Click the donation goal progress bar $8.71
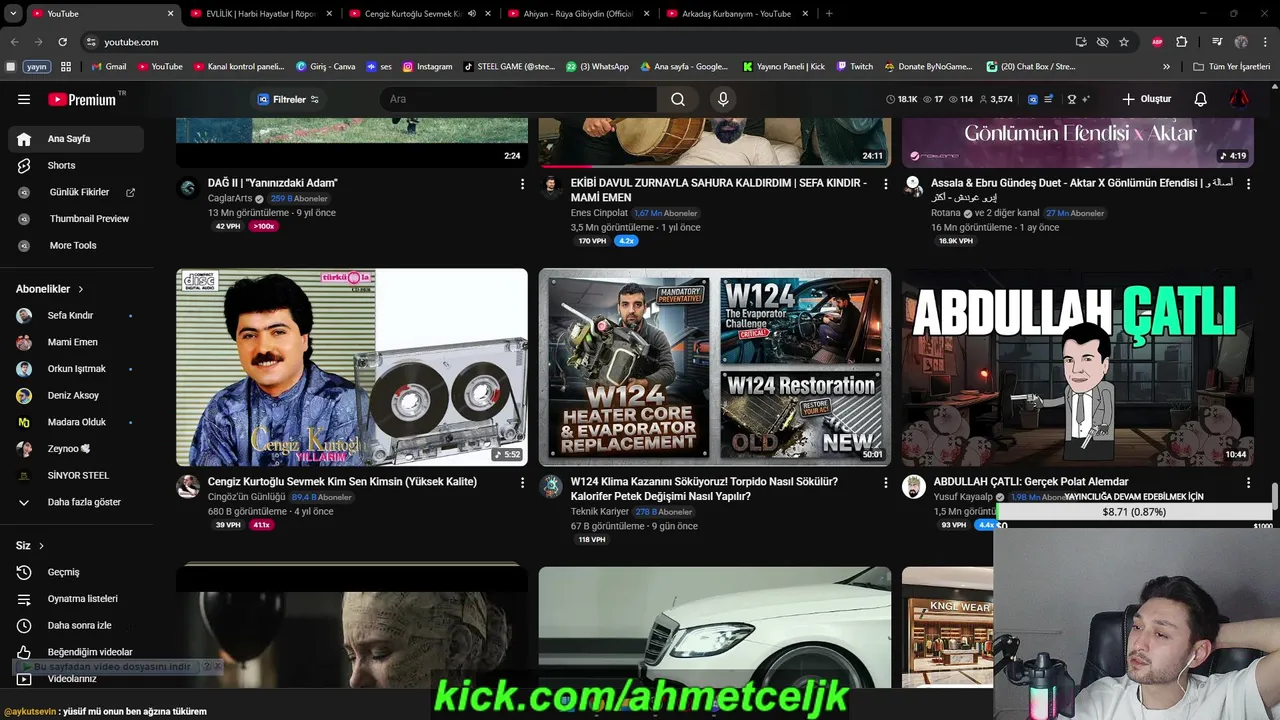 tap(1134, 512)
